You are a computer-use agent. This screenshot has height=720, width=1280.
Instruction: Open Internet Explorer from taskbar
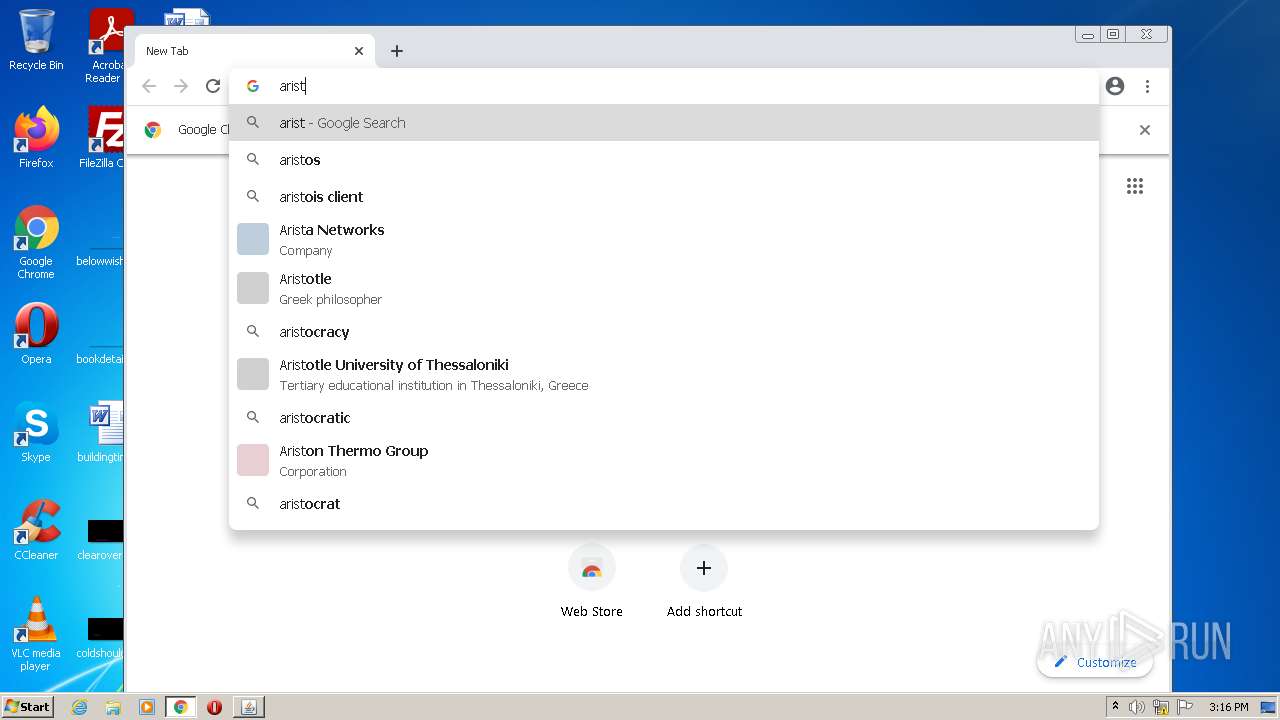click(x=79, y=707)
